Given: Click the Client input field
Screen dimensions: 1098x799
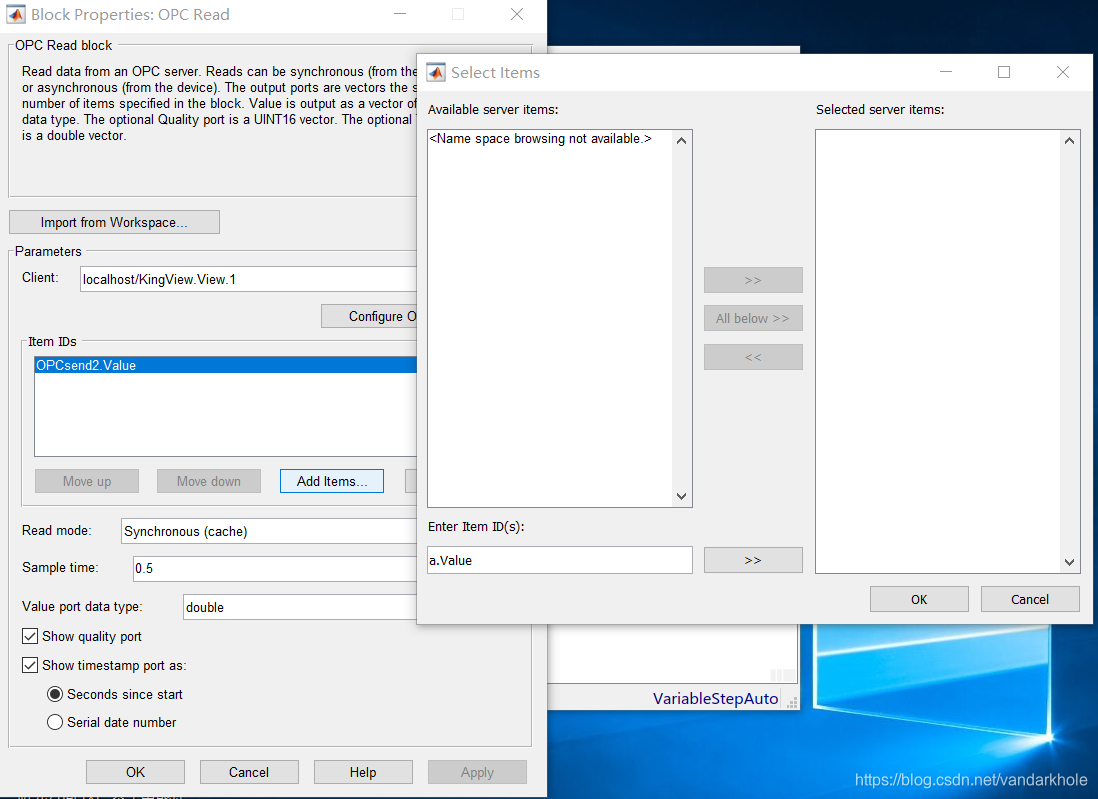Looking at the screenshot, I should [x=249, y=279].
